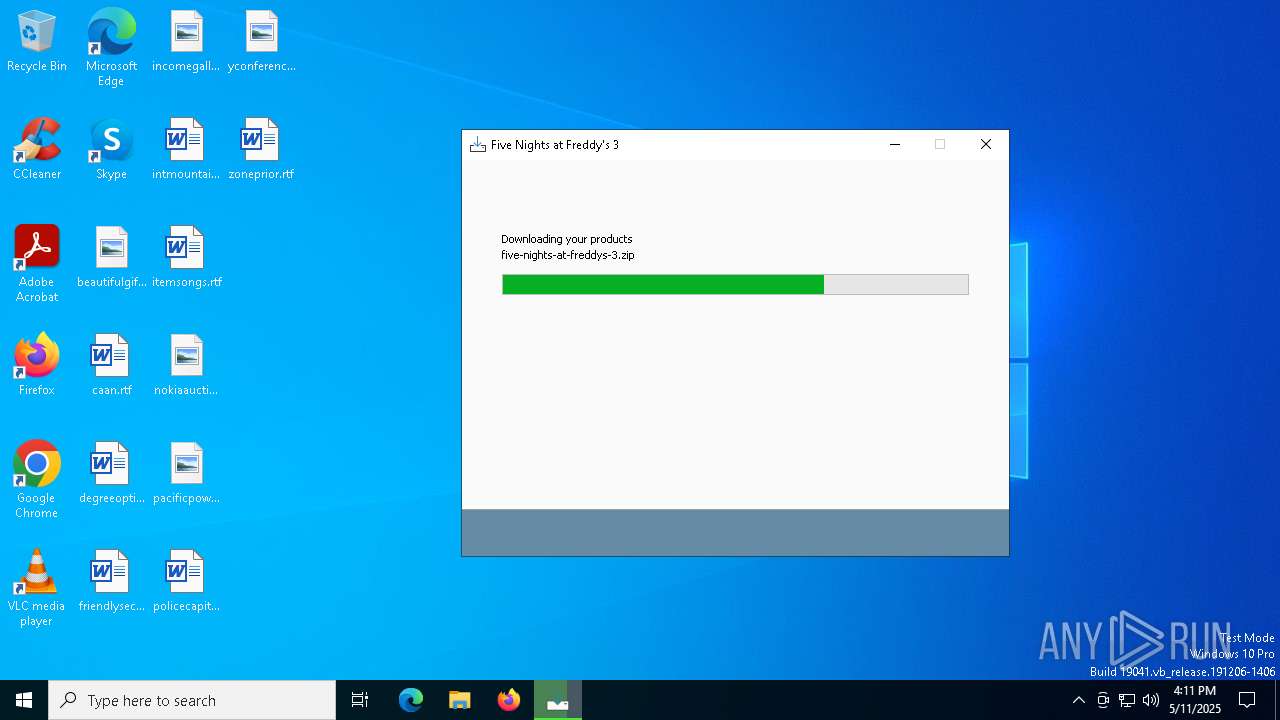This screenshot has width=1280, height=720.
Task: Open the Recycle Bin desktop icon
Action: pos(37,42)
